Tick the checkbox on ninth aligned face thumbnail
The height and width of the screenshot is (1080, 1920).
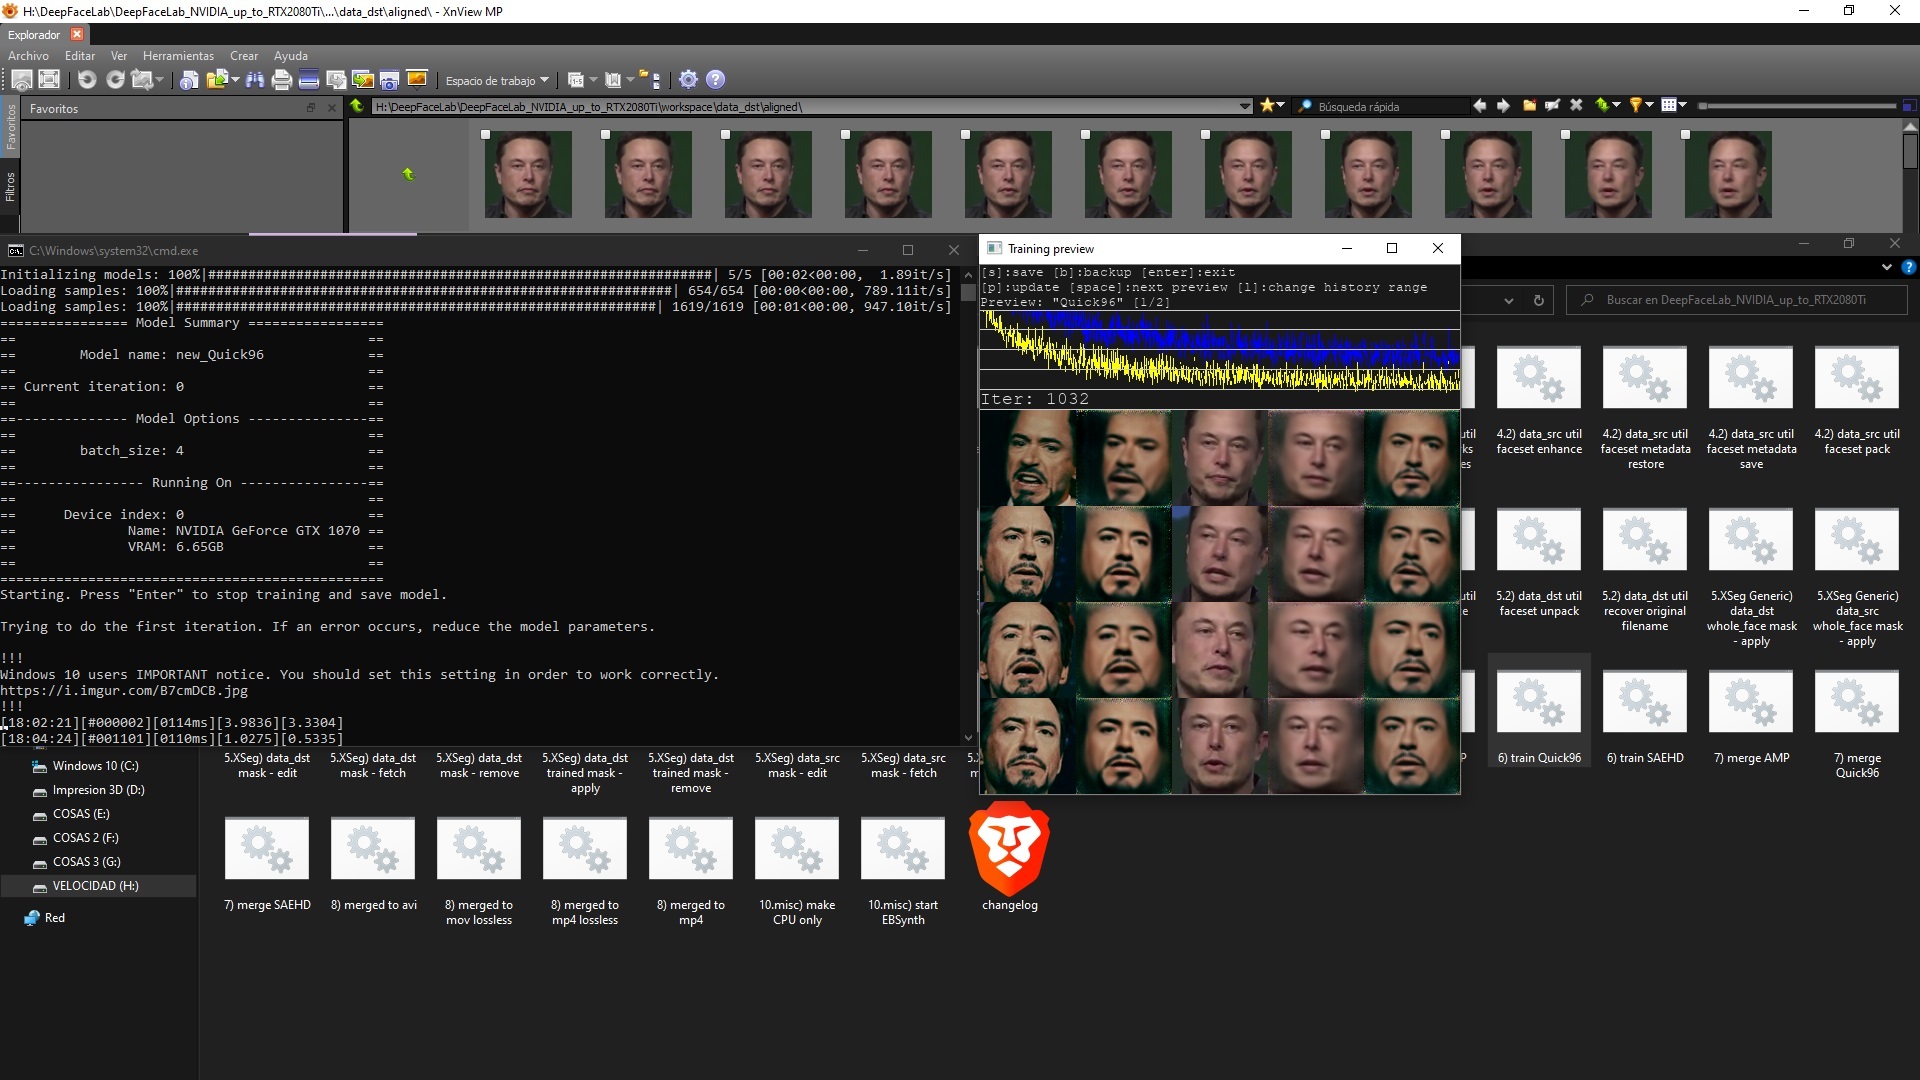click(x=1445, y=134)
